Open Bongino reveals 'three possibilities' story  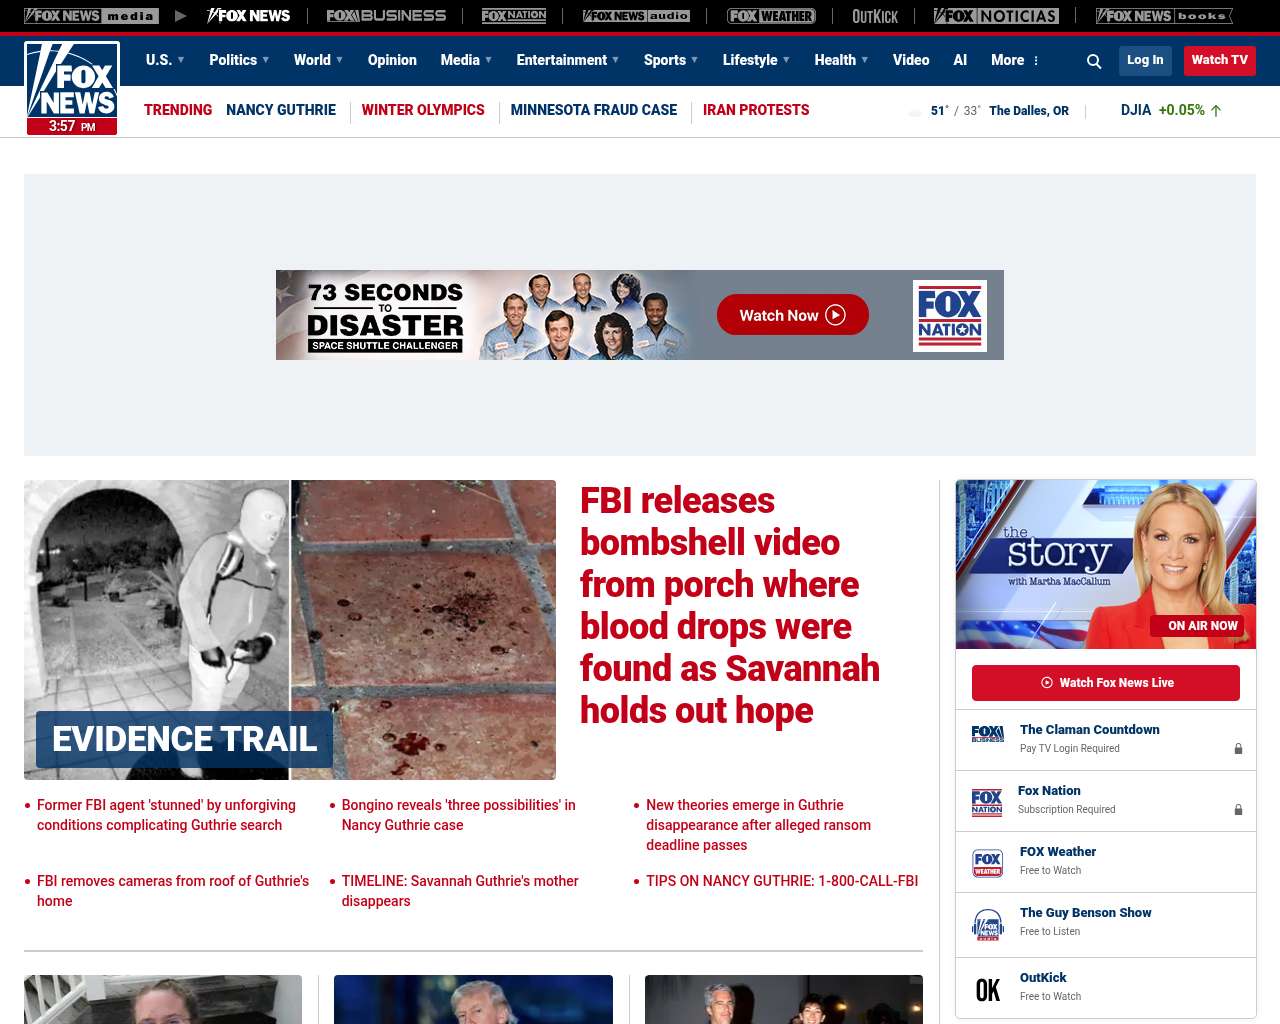(459, 815)
